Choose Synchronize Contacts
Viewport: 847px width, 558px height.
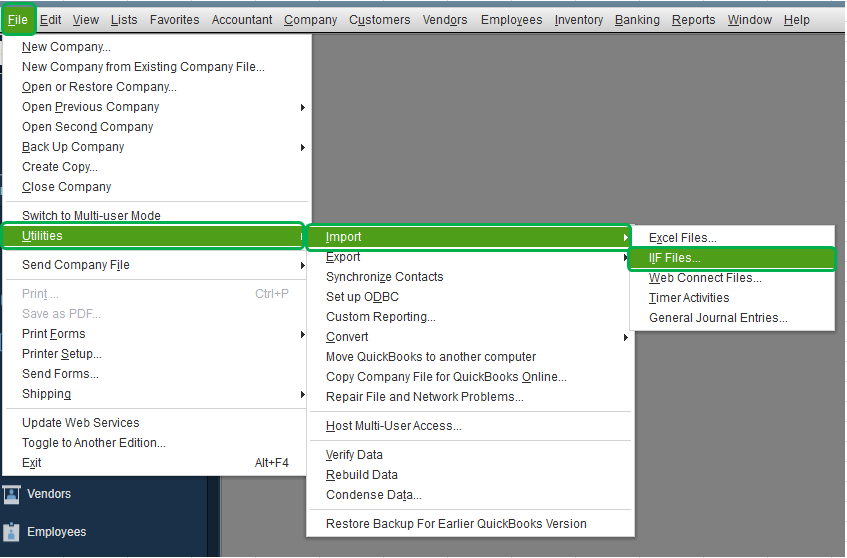coord(470,277)
